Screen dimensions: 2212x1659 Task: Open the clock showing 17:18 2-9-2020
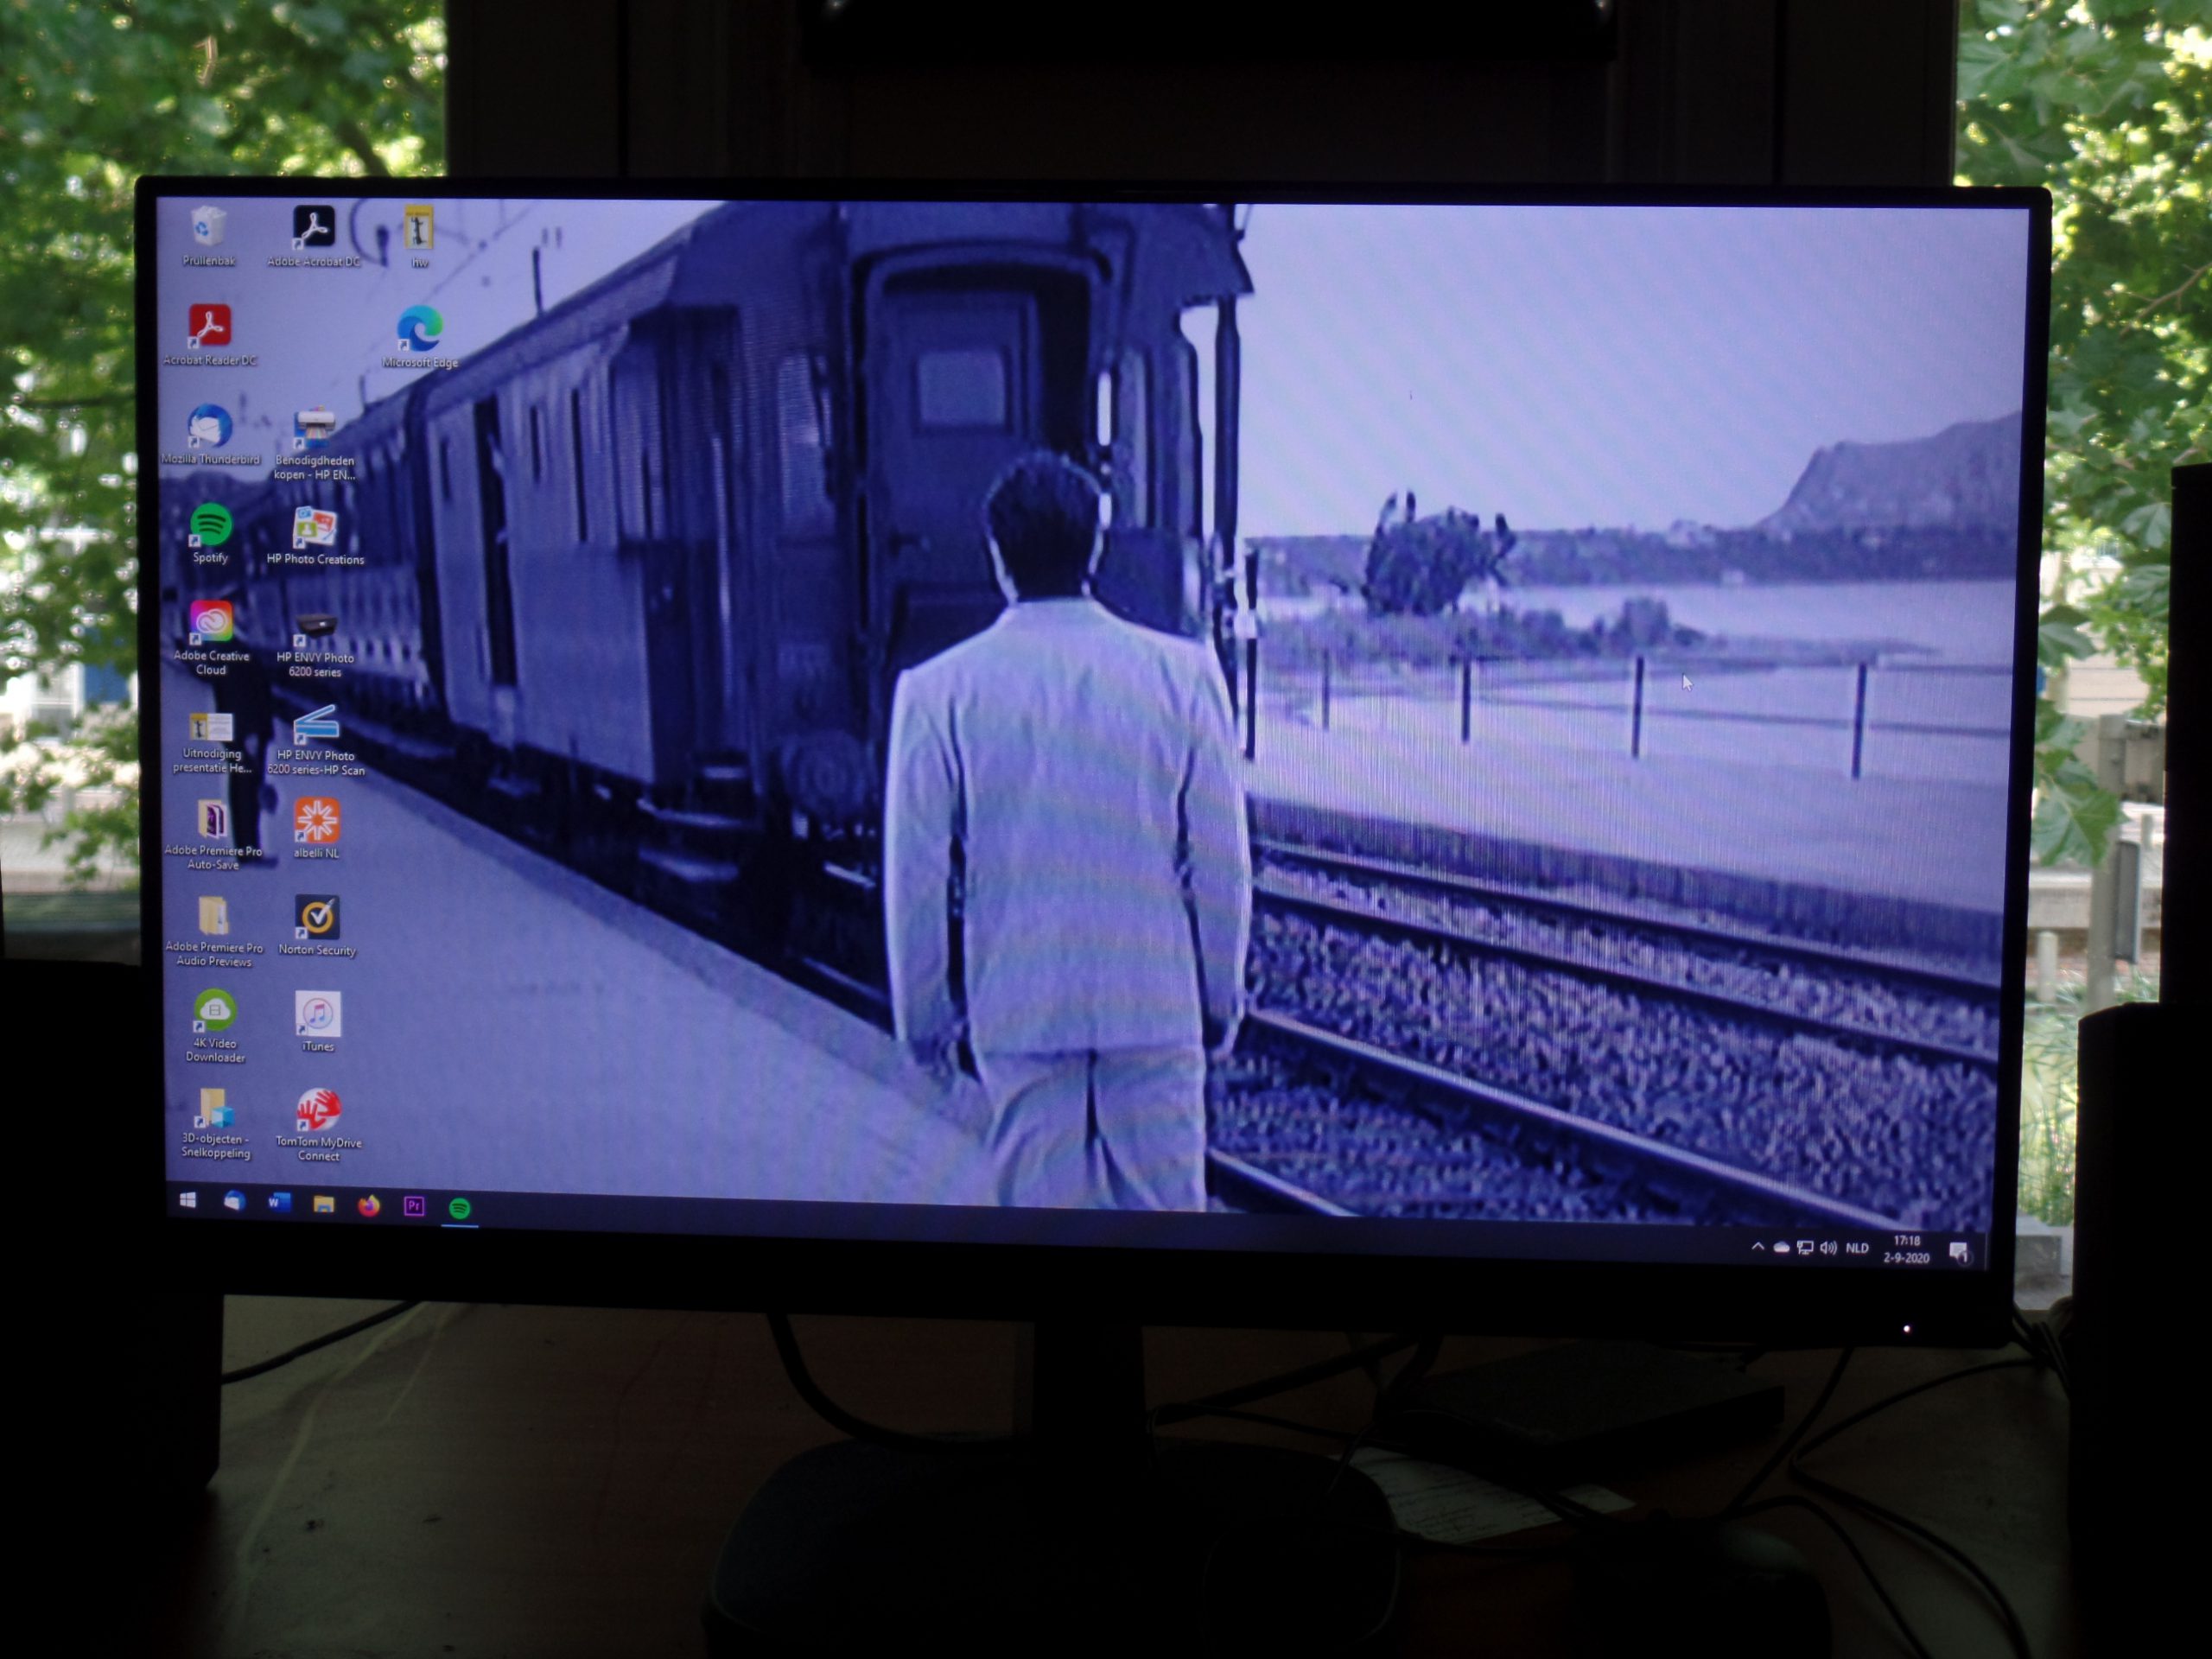tap(1906, 1250)
